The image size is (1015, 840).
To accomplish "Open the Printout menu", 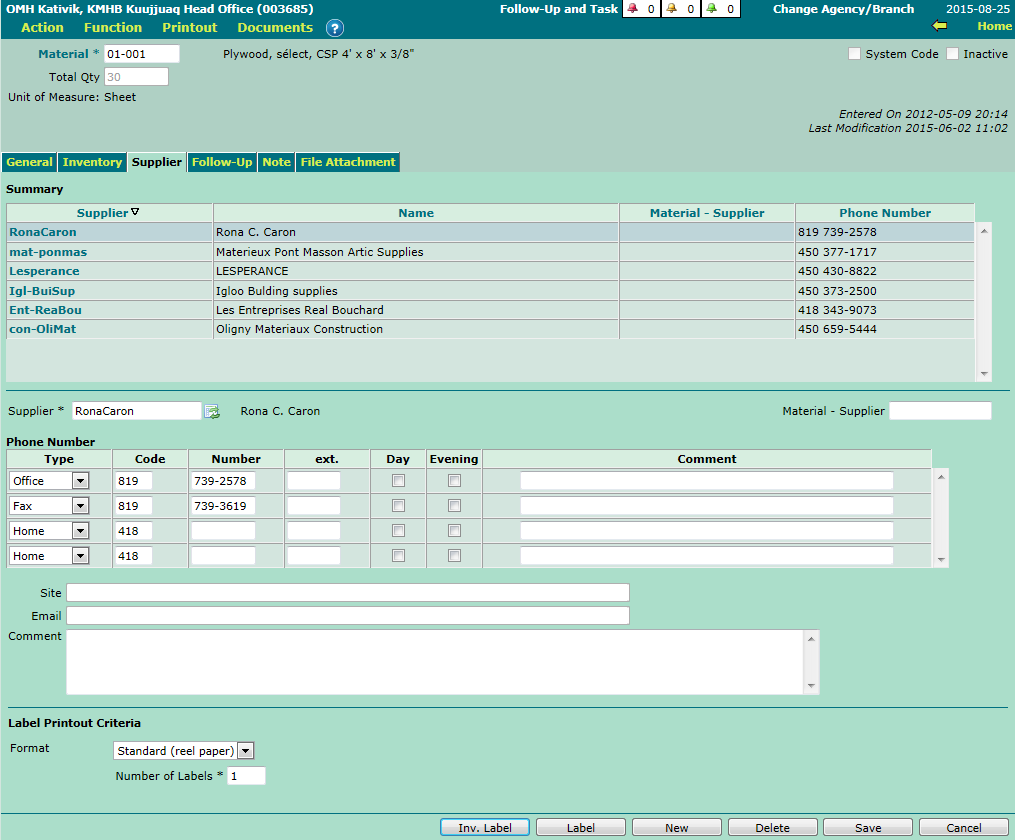I will (x=190, y=27).
